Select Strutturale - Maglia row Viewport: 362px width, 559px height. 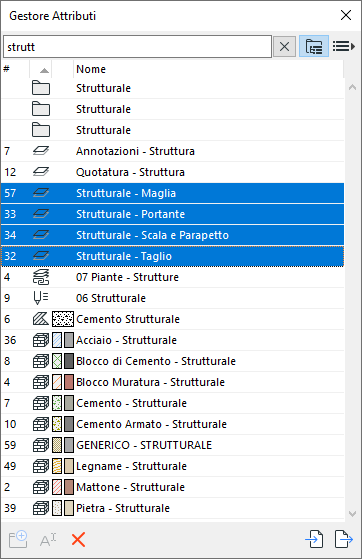[173, 193]
